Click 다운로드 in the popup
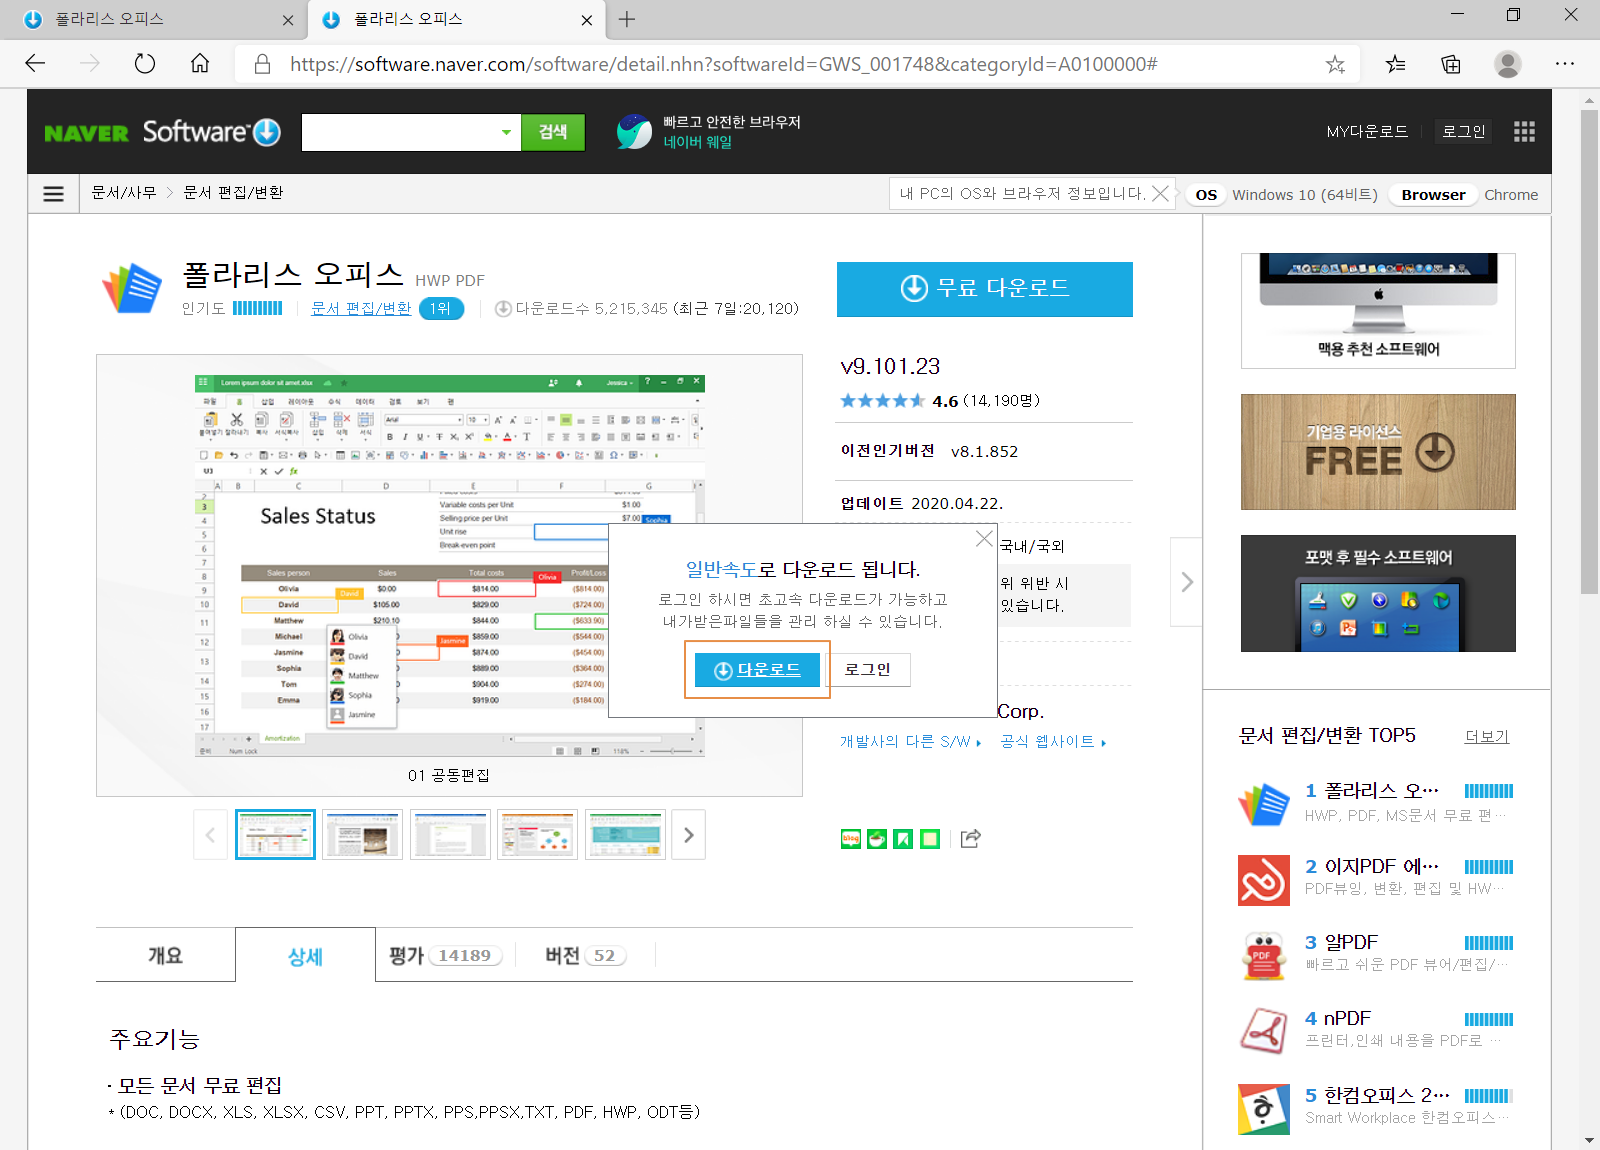This screenshot has width=1600, height=1150. point(757,669)
